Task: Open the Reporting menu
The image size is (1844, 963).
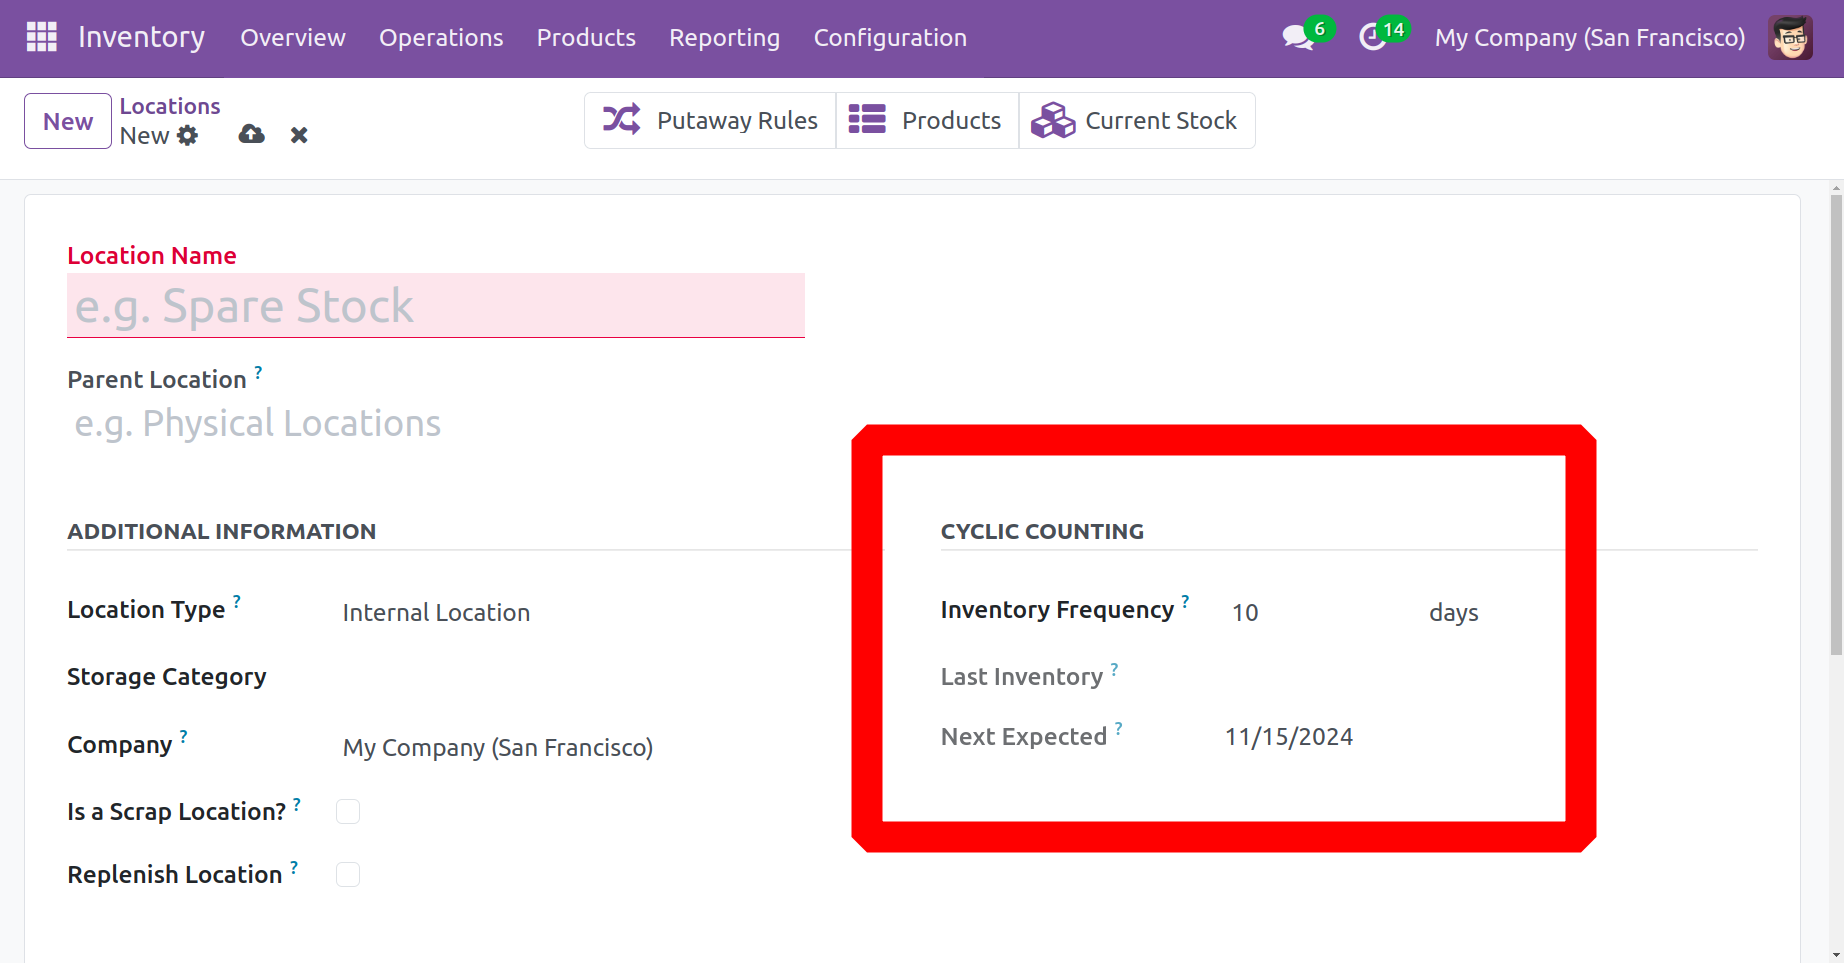Action: [x=724, y=38]
